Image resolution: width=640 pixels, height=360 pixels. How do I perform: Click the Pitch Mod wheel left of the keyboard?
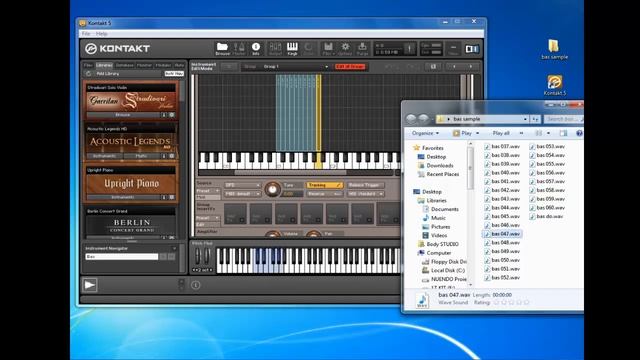[x=198, y=256]
